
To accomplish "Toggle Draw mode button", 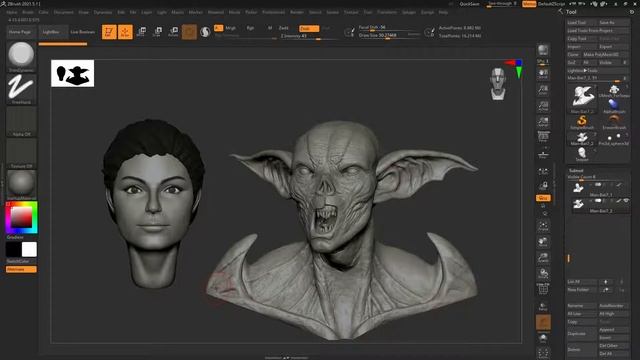I will (125, 32).
